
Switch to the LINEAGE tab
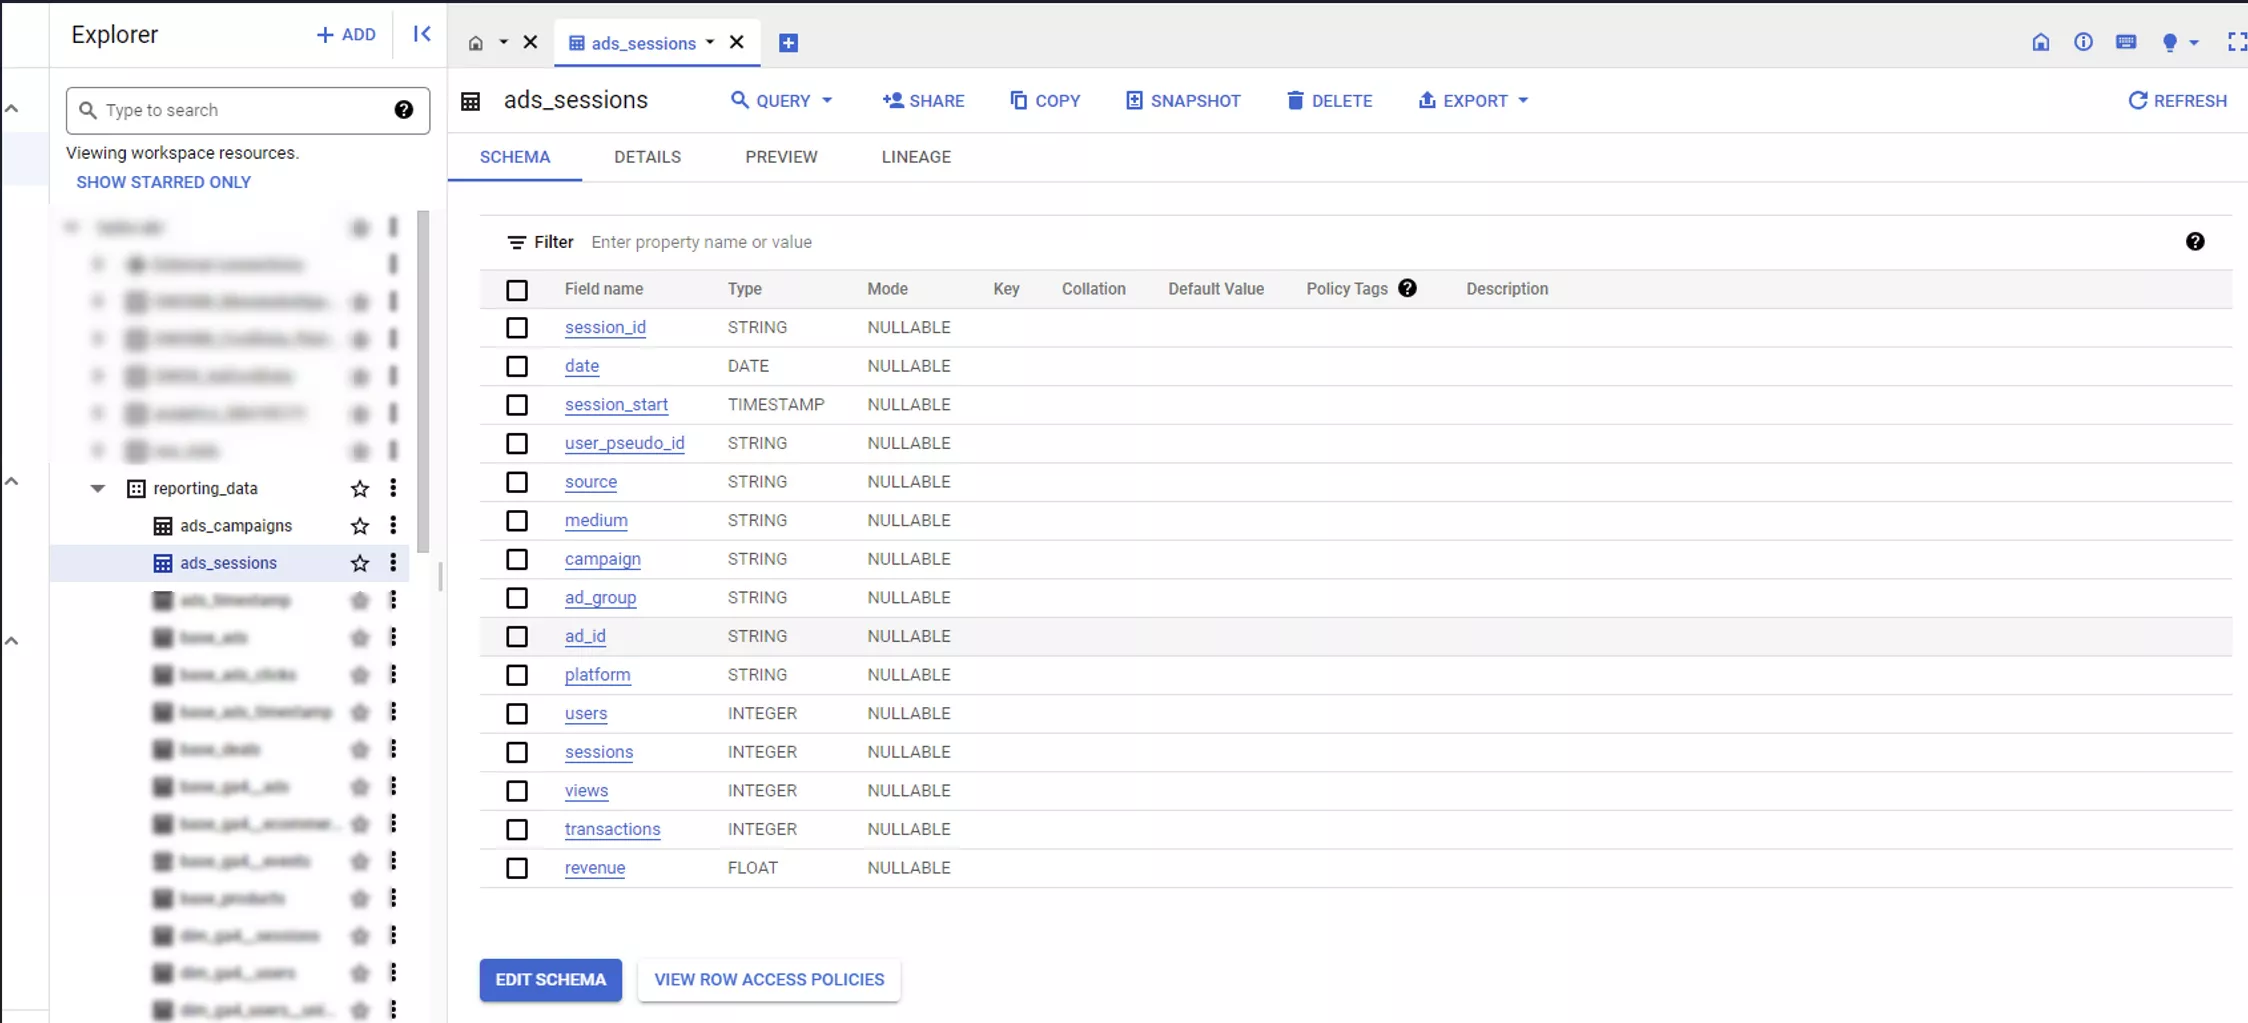pyautogui.click(x=916, y=157)
